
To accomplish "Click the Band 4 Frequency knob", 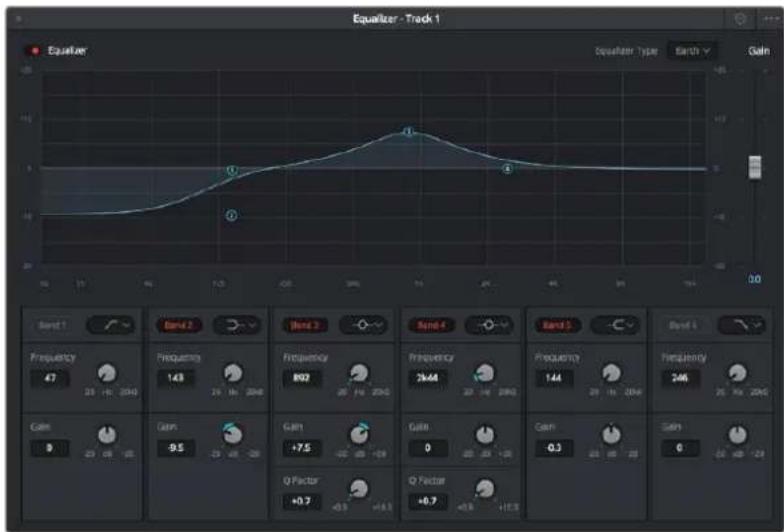I will (x=484, y=373).
